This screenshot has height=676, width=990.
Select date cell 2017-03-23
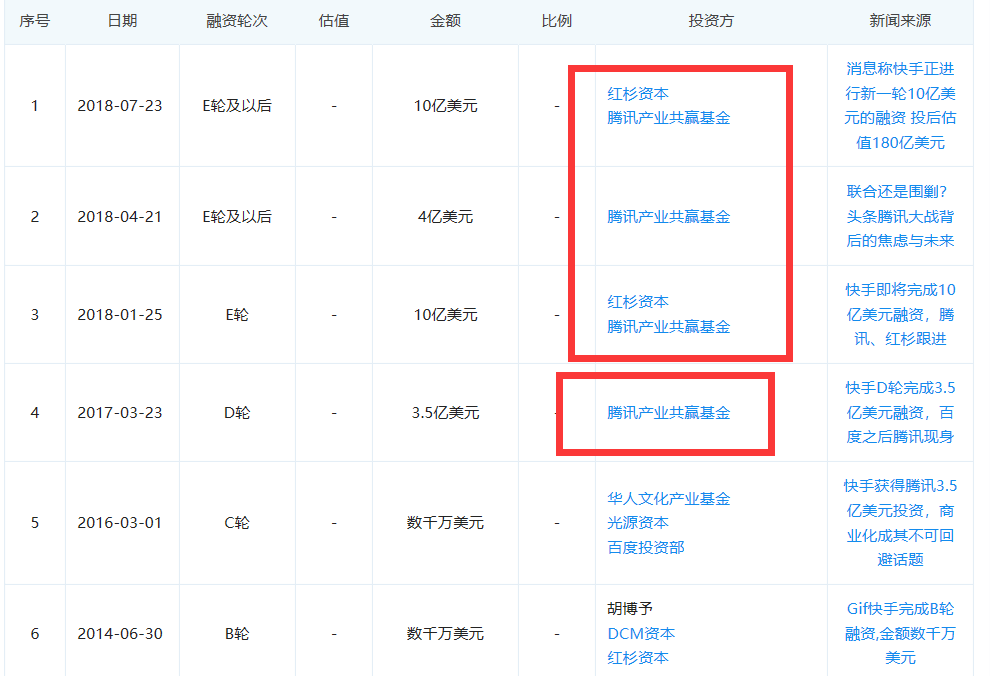click(x=120, y=412)
